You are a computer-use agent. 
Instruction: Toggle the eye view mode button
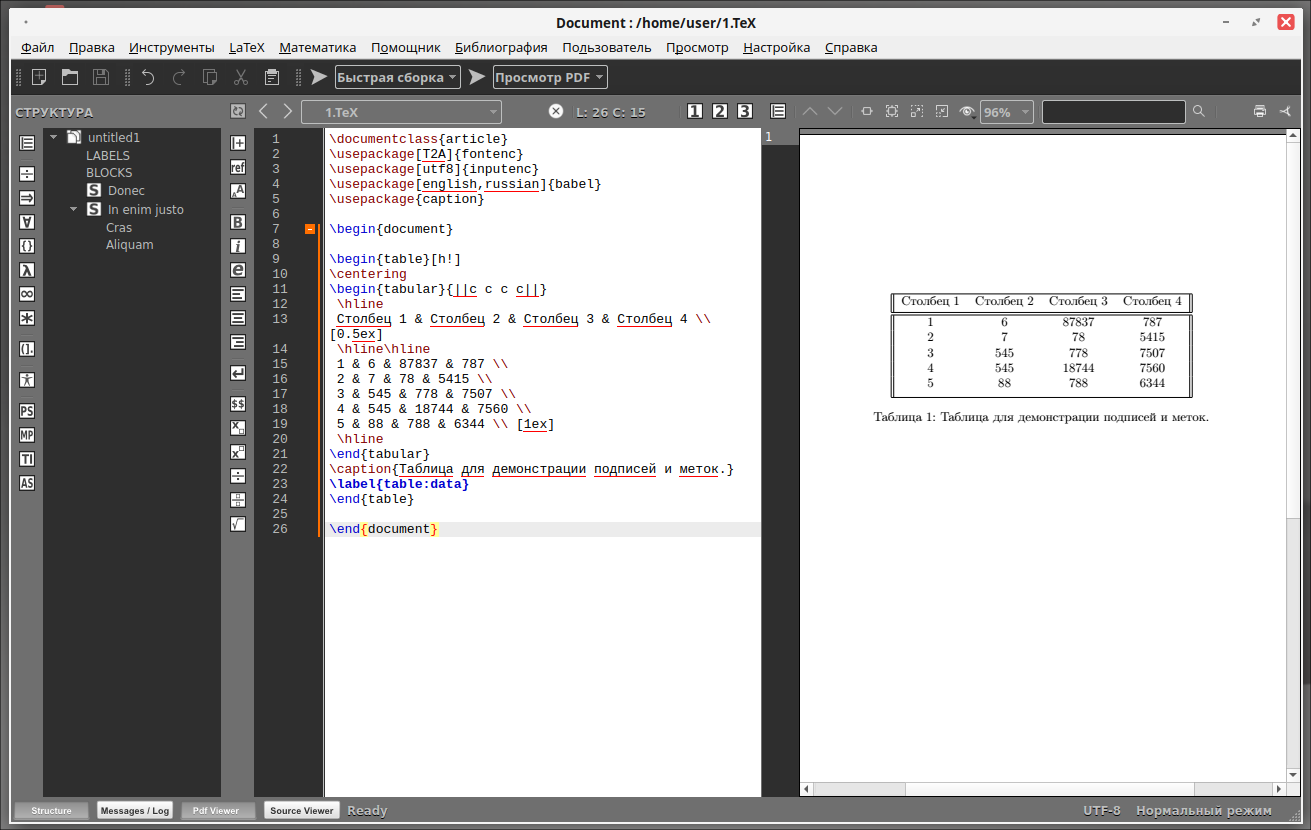(967, 112)
